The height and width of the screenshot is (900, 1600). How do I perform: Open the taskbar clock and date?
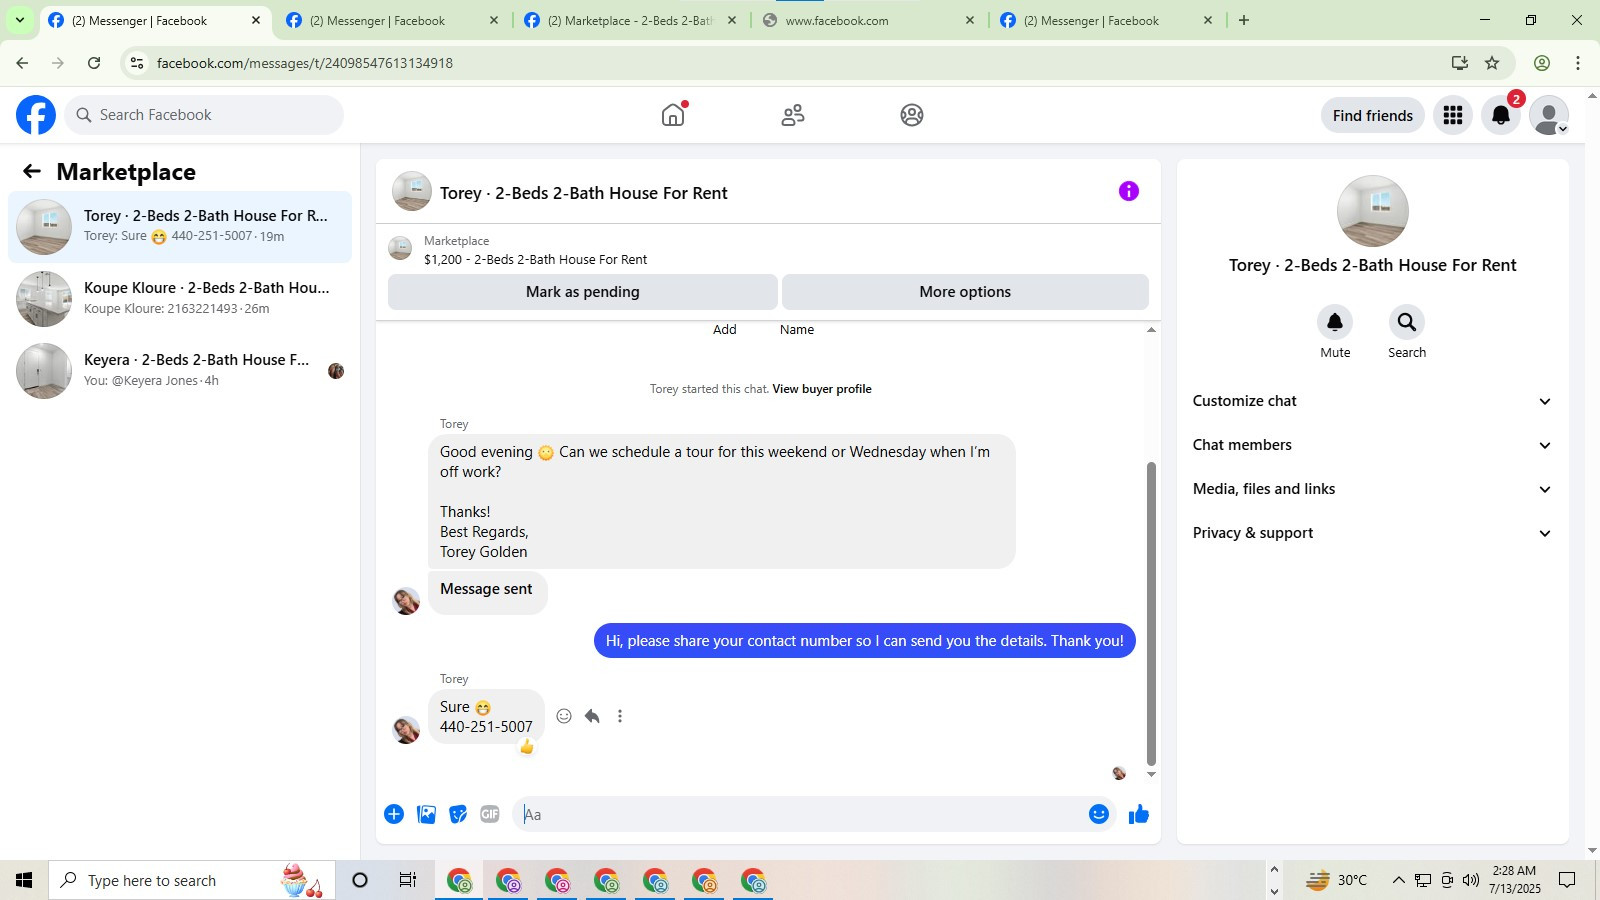pyautogui.click(x=1514, y=880)
